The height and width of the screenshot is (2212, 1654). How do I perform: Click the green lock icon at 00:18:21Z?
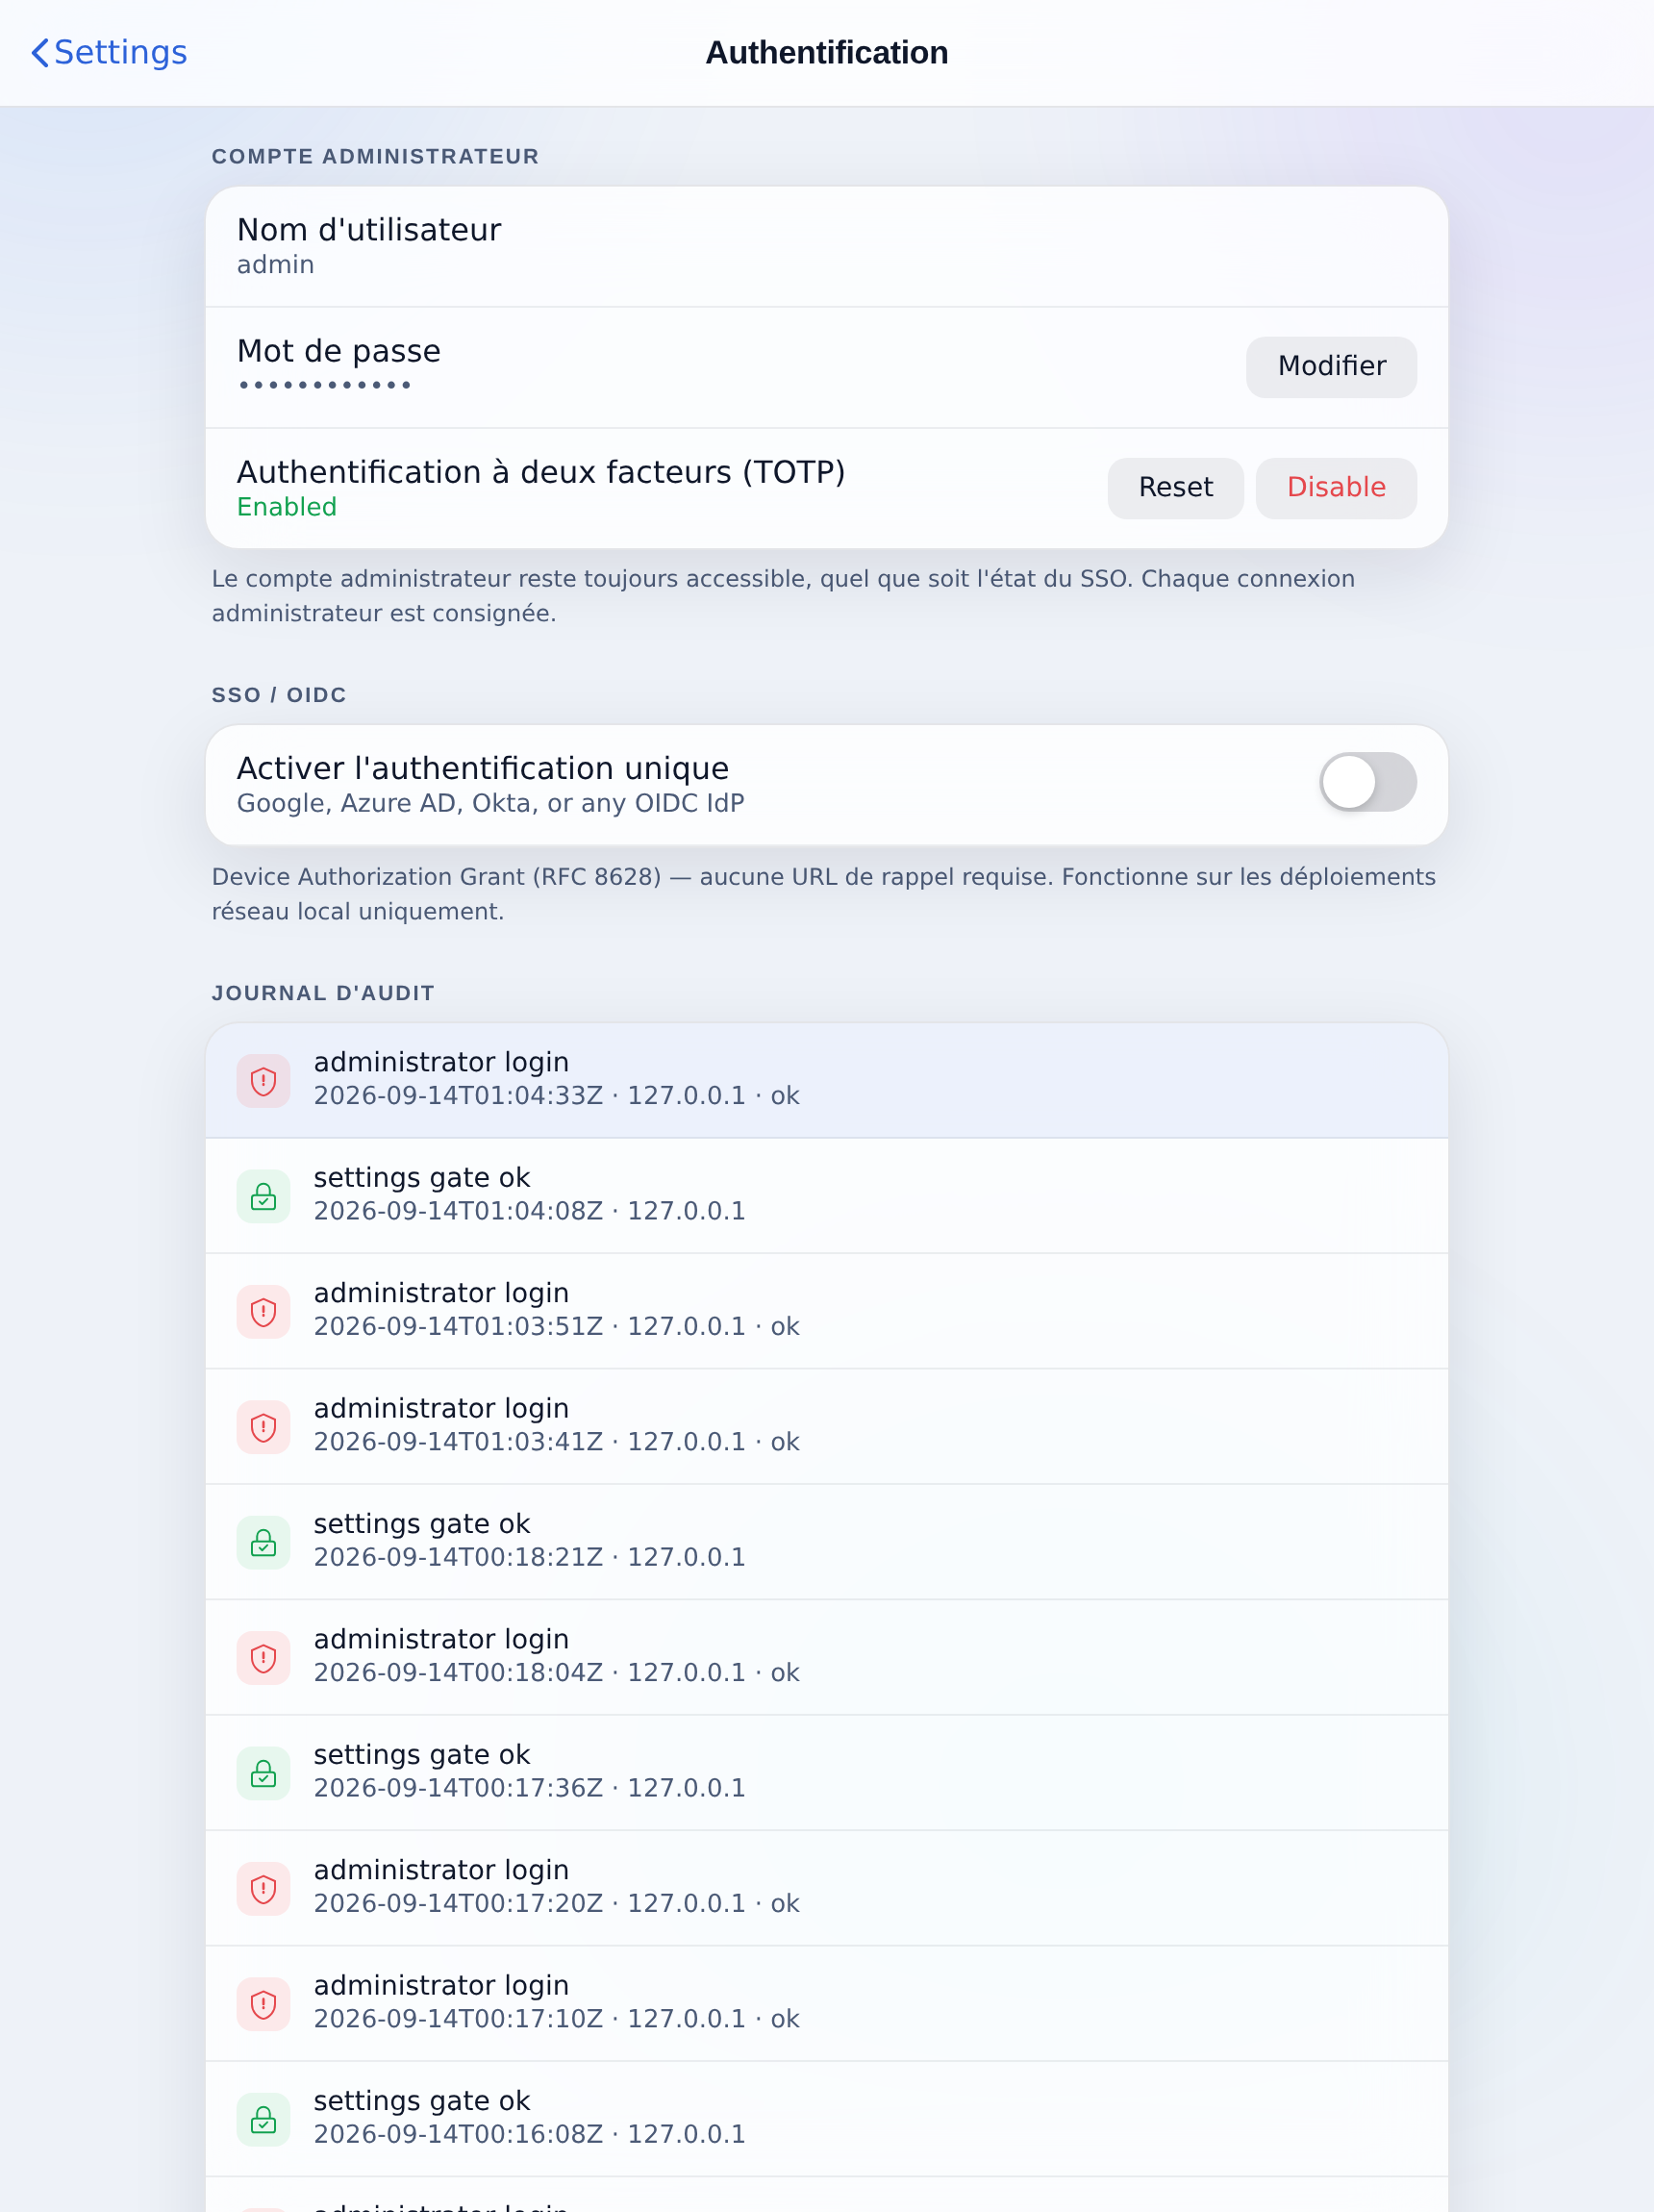coord(263,1542)
